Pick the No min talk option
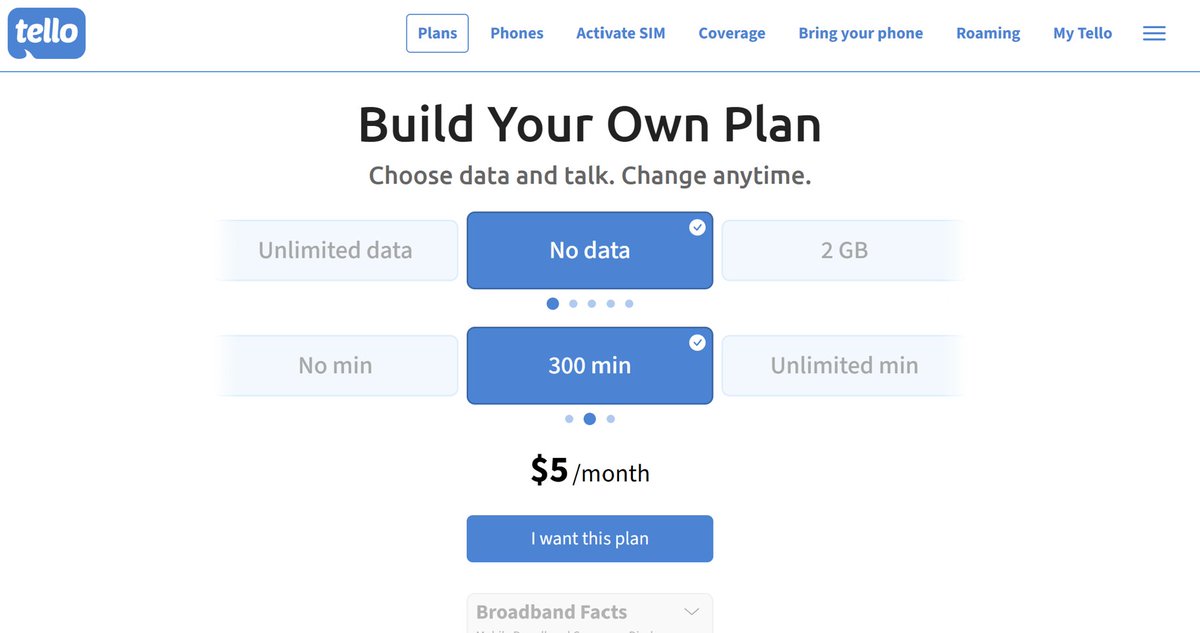Screen dimensions: 1200x633 336,365
